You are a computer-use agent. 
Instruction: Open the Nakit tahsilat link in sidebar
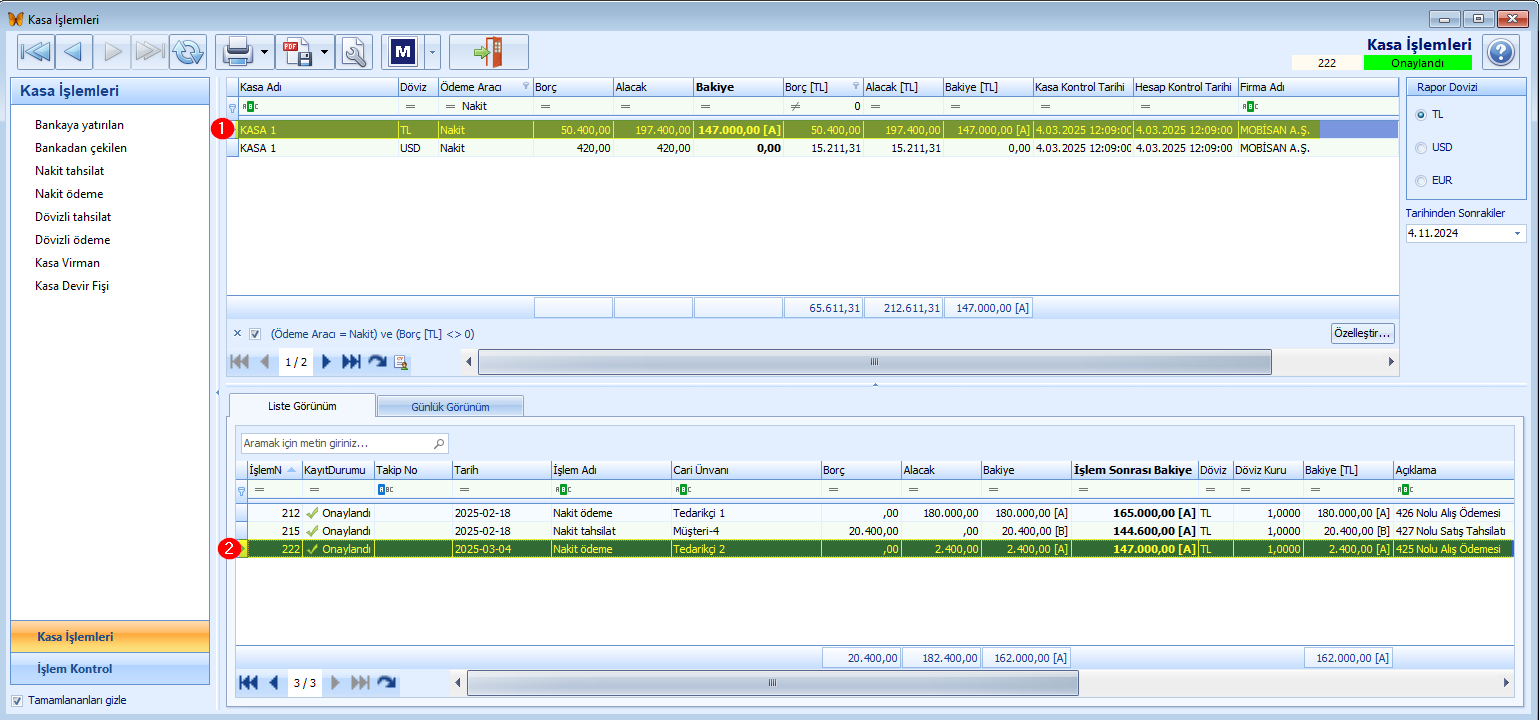69,171
